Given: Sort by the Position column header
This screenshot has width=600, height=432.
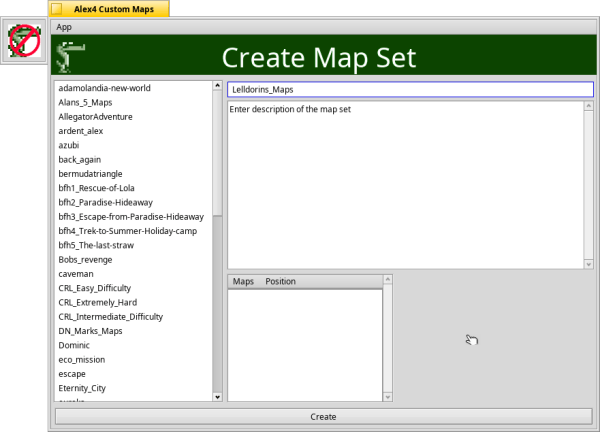Looking at the screenshot, I should click(280, 282).
